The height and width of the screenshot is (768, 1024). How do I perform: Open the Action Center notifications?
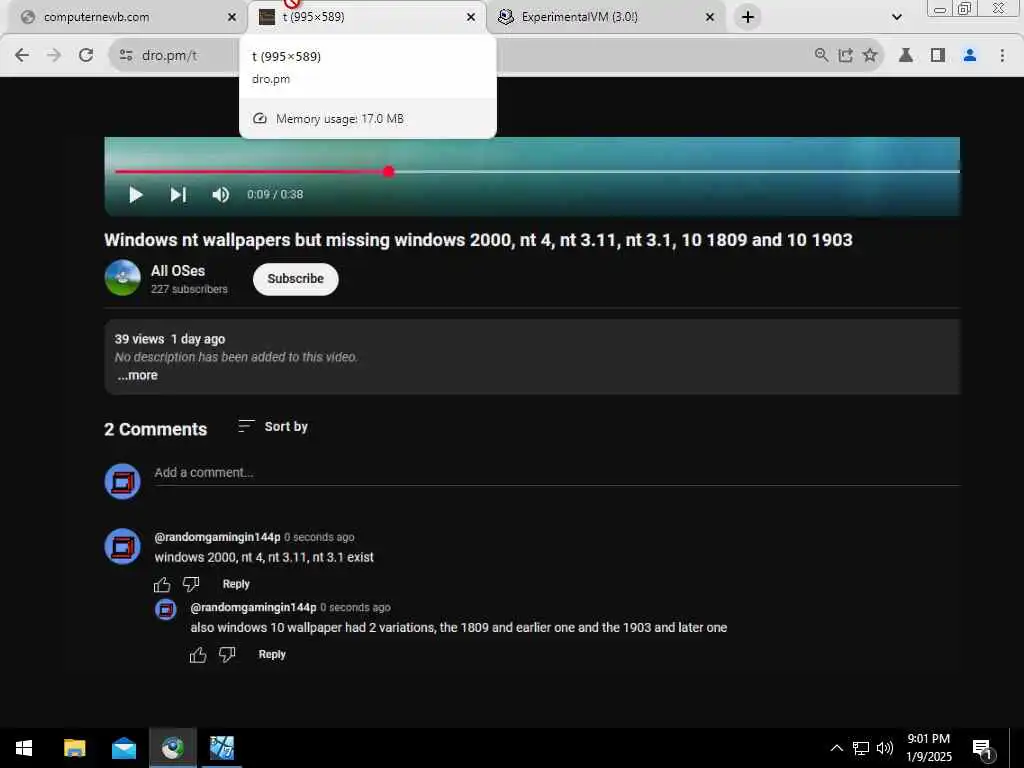click(x=982, y=748)
